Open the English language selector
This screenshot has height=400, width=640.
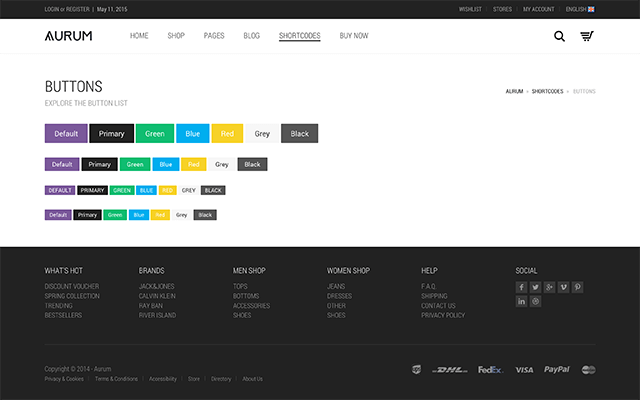point(580,9)
